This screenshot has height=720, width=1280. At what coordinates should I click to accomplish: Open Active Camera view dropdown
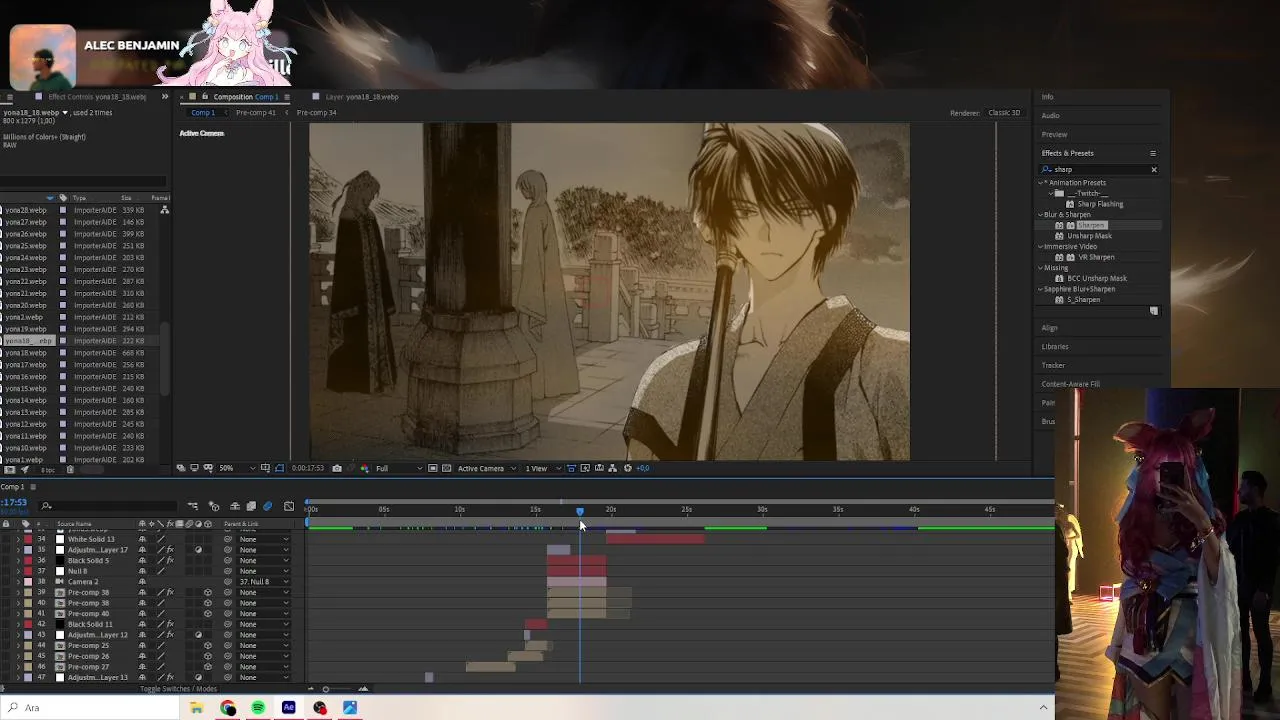point(486,468)
